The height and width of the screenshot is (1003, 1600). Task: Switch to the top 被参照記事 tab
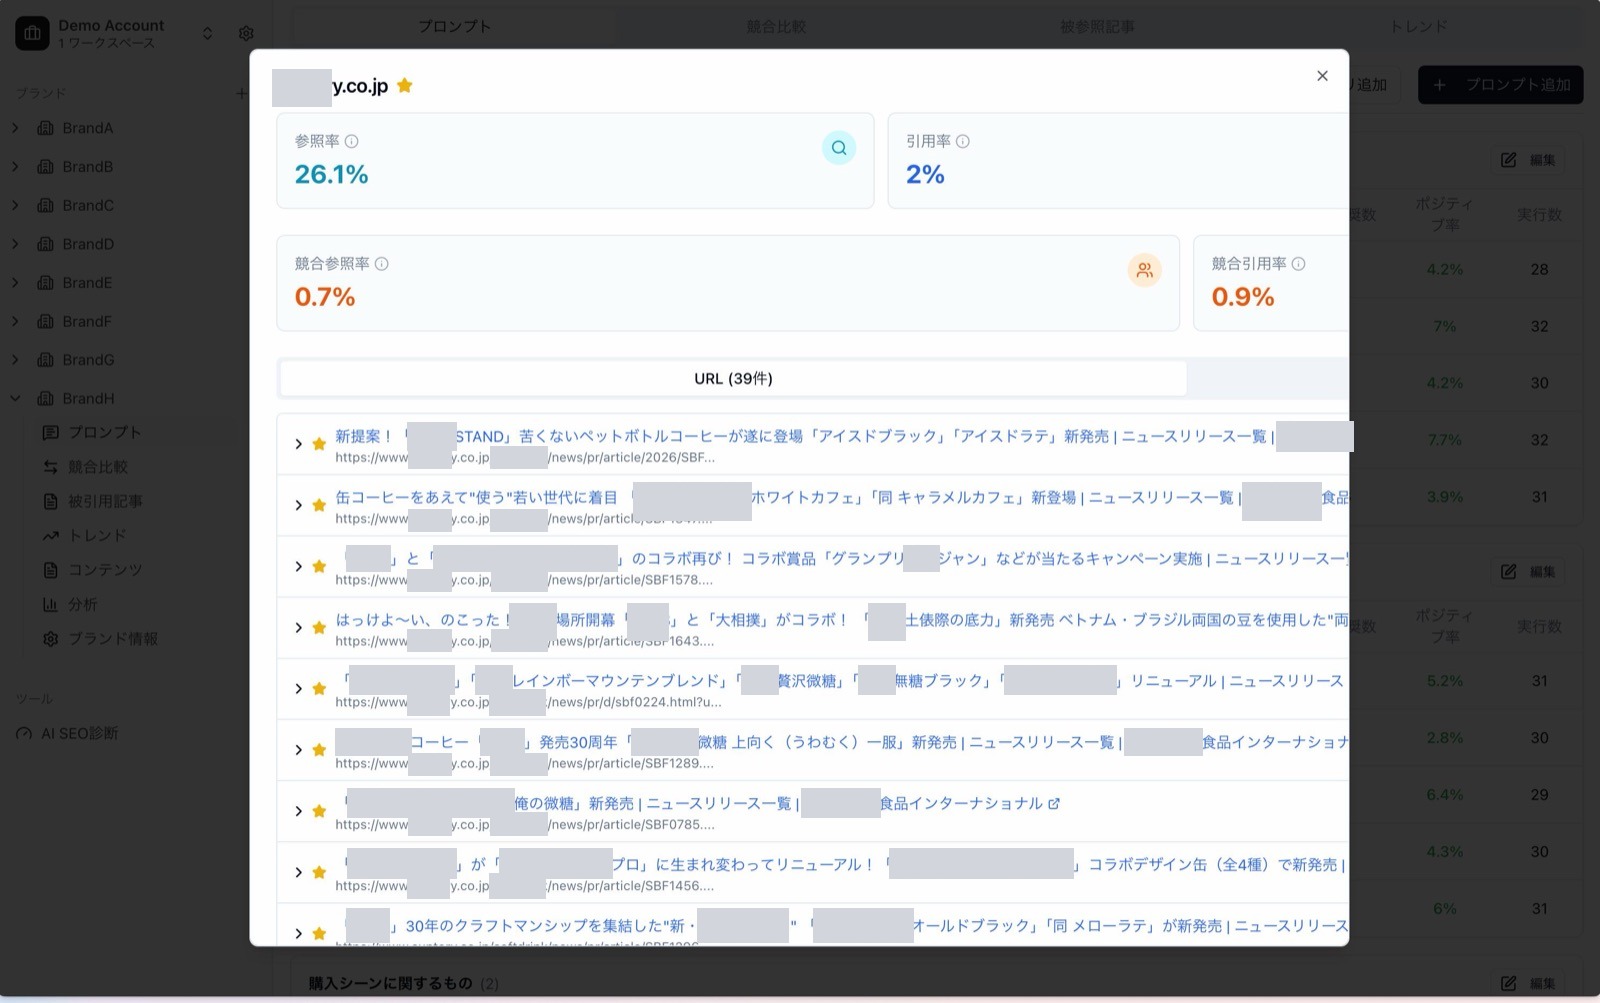tap(1097, 26)
